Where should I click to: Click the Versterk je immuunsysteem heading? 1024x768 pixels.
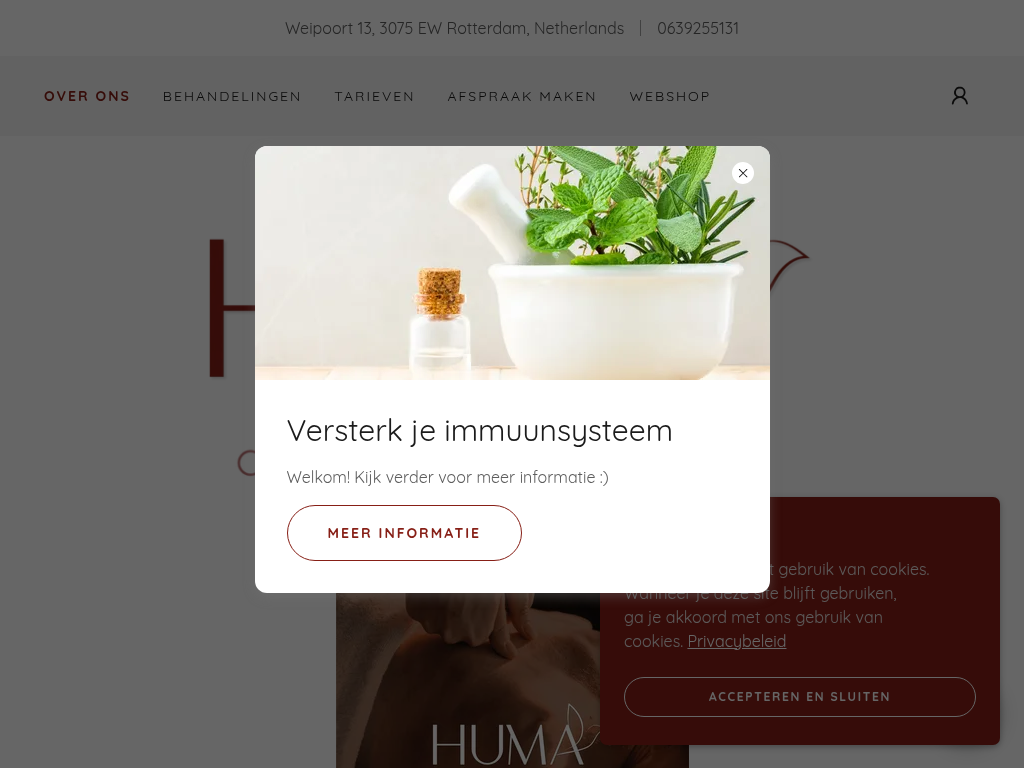[479, 431]
